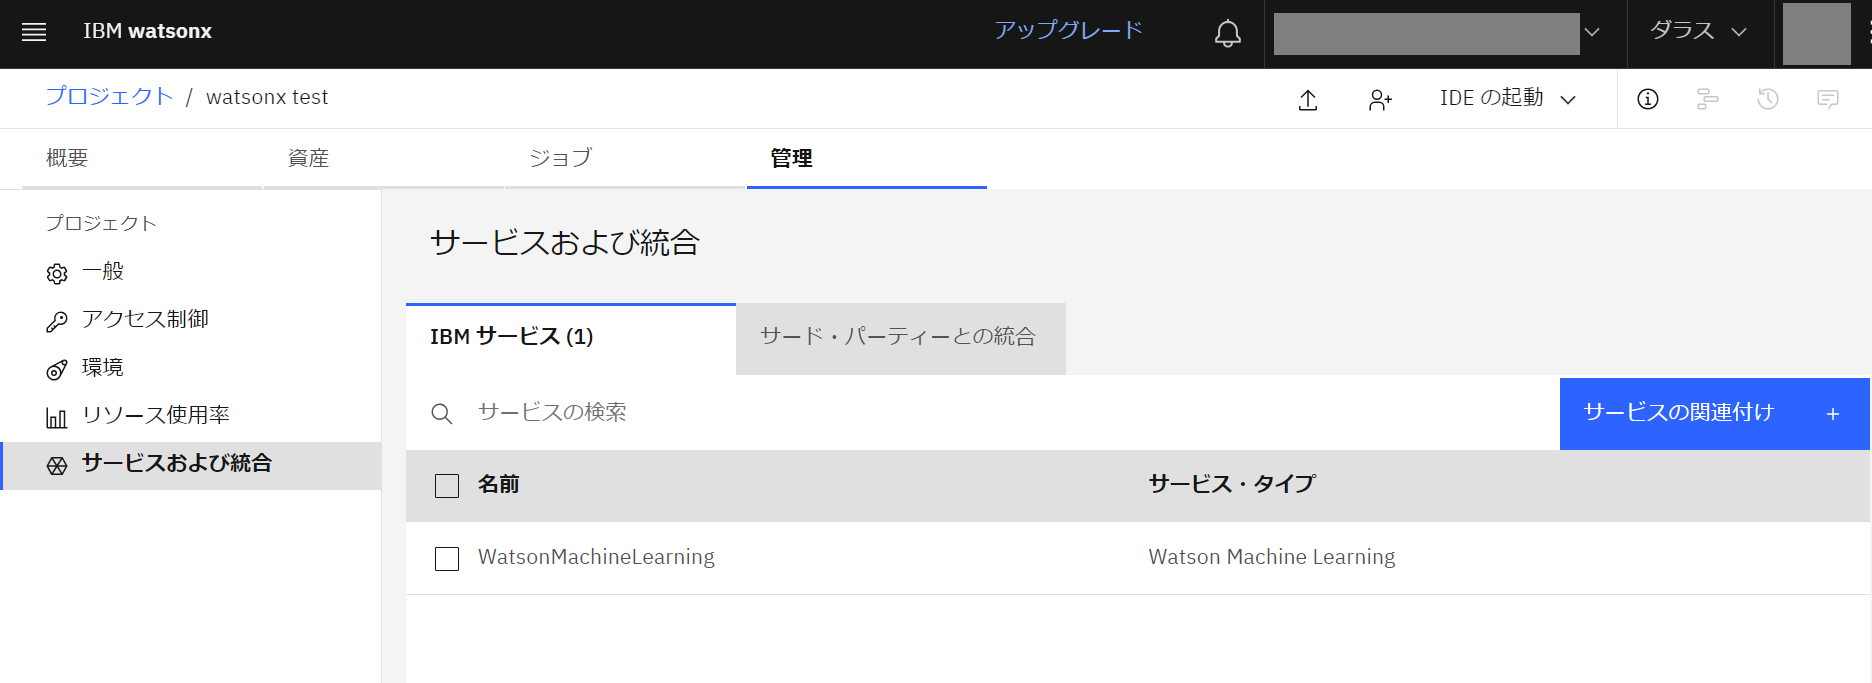Click the notifications bell icon
Screen dimensions: 1872x683
pyautogui.click(x=1227, y=34)
